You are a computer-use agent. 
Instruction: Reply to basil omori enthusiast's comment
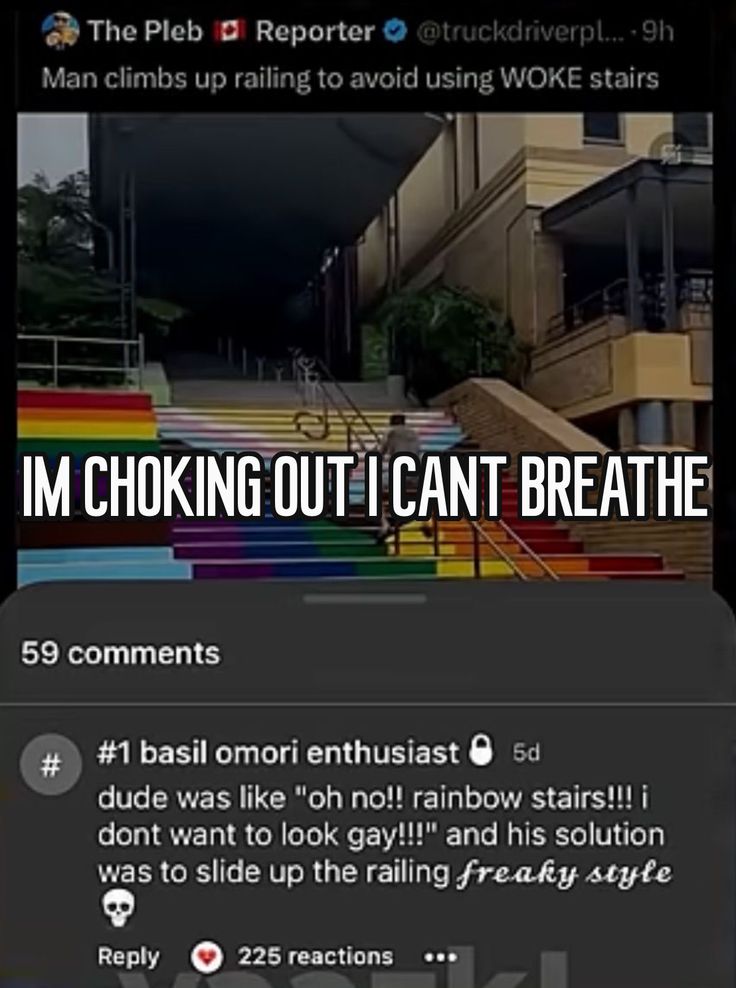click(x=129, y=957)
